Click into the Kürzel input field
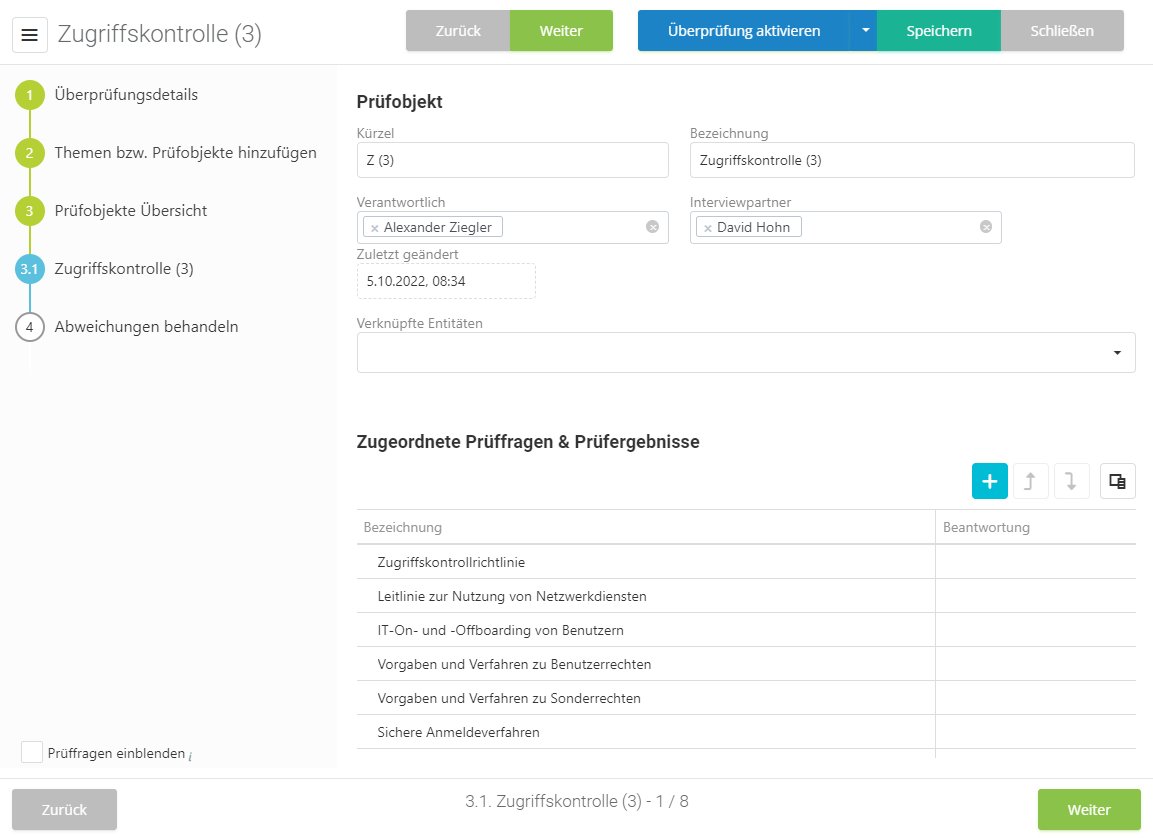Image resolution: width=1153 pixels, height=838 pixels. click(512, 160)
